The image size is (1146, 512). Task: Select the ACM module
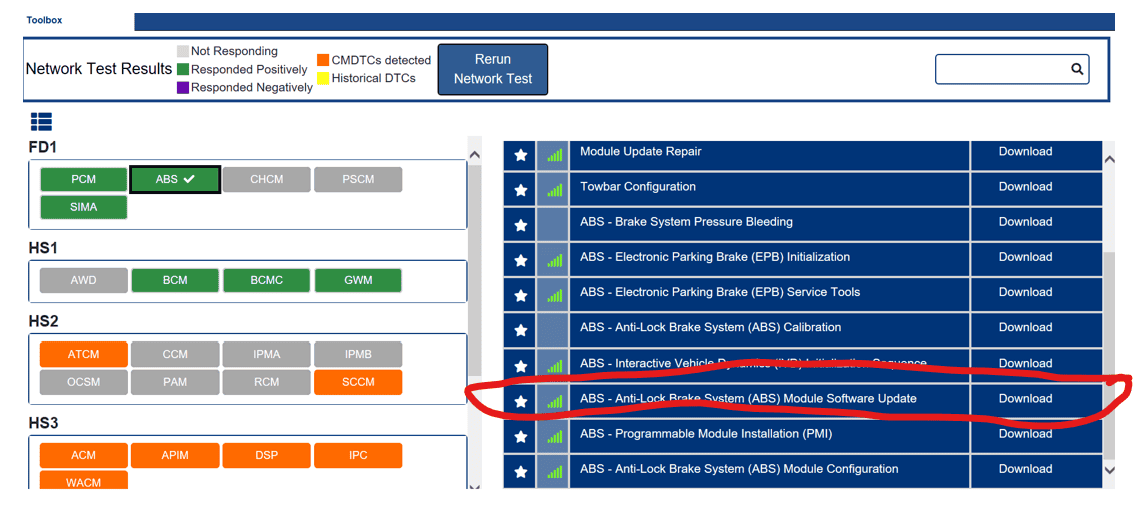[83, 455]
